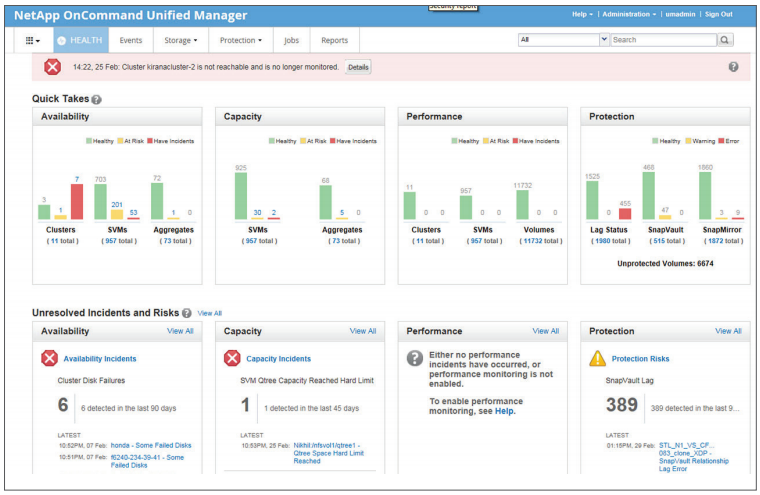Click yellow Availability SVMs at-risk bar 201
The height and width of the screenshot is (495, 760).
click(x=117, y=214)
